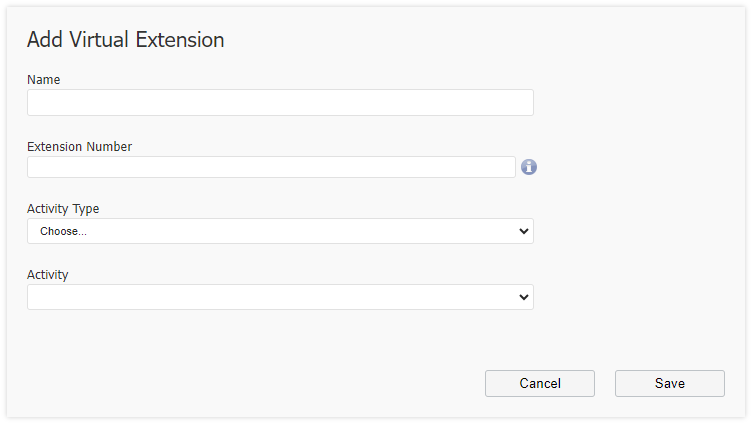
Task: Select the Extension Number text box
Action: 271,167
